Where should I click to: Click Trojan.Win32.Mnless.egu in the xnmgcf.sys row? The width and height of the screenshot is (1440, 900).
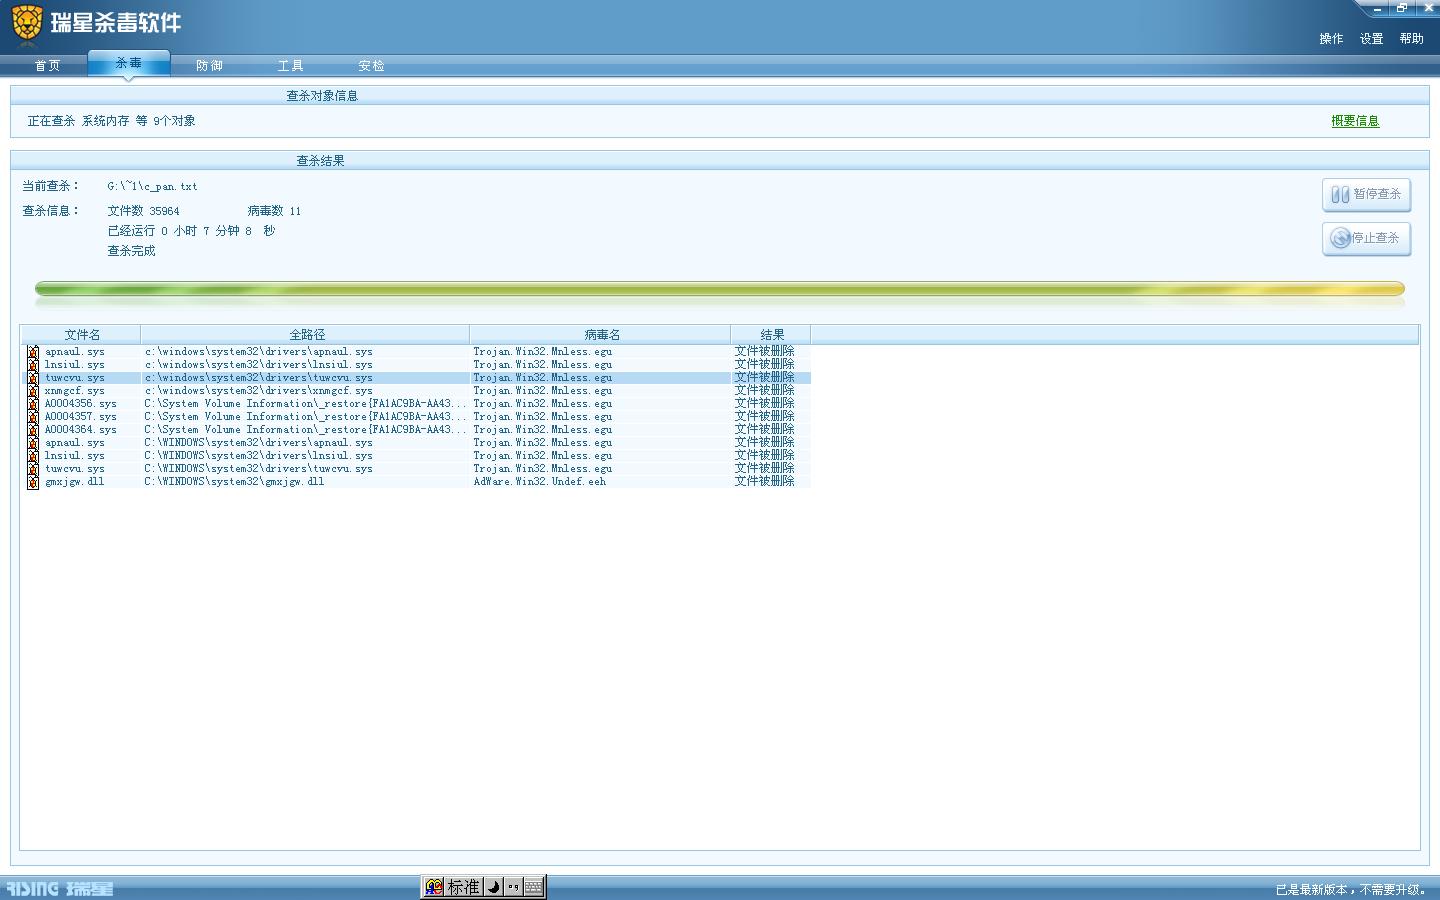point(543,391)
